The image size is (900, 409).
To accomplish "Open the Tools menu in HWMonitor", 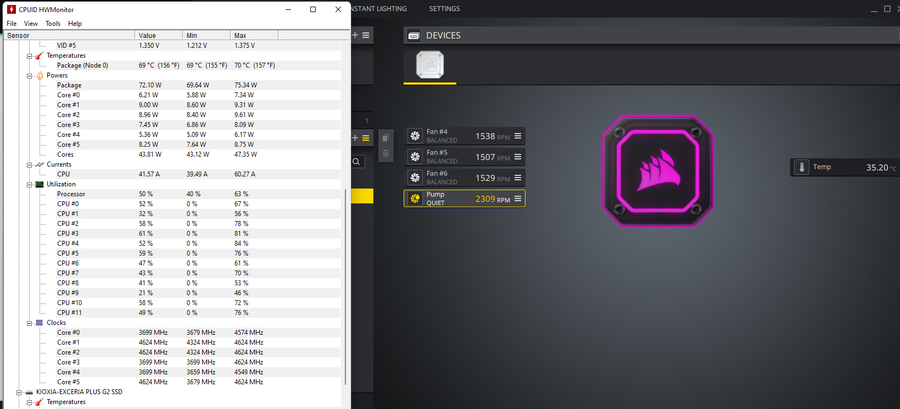I will [x=53, y=24].
